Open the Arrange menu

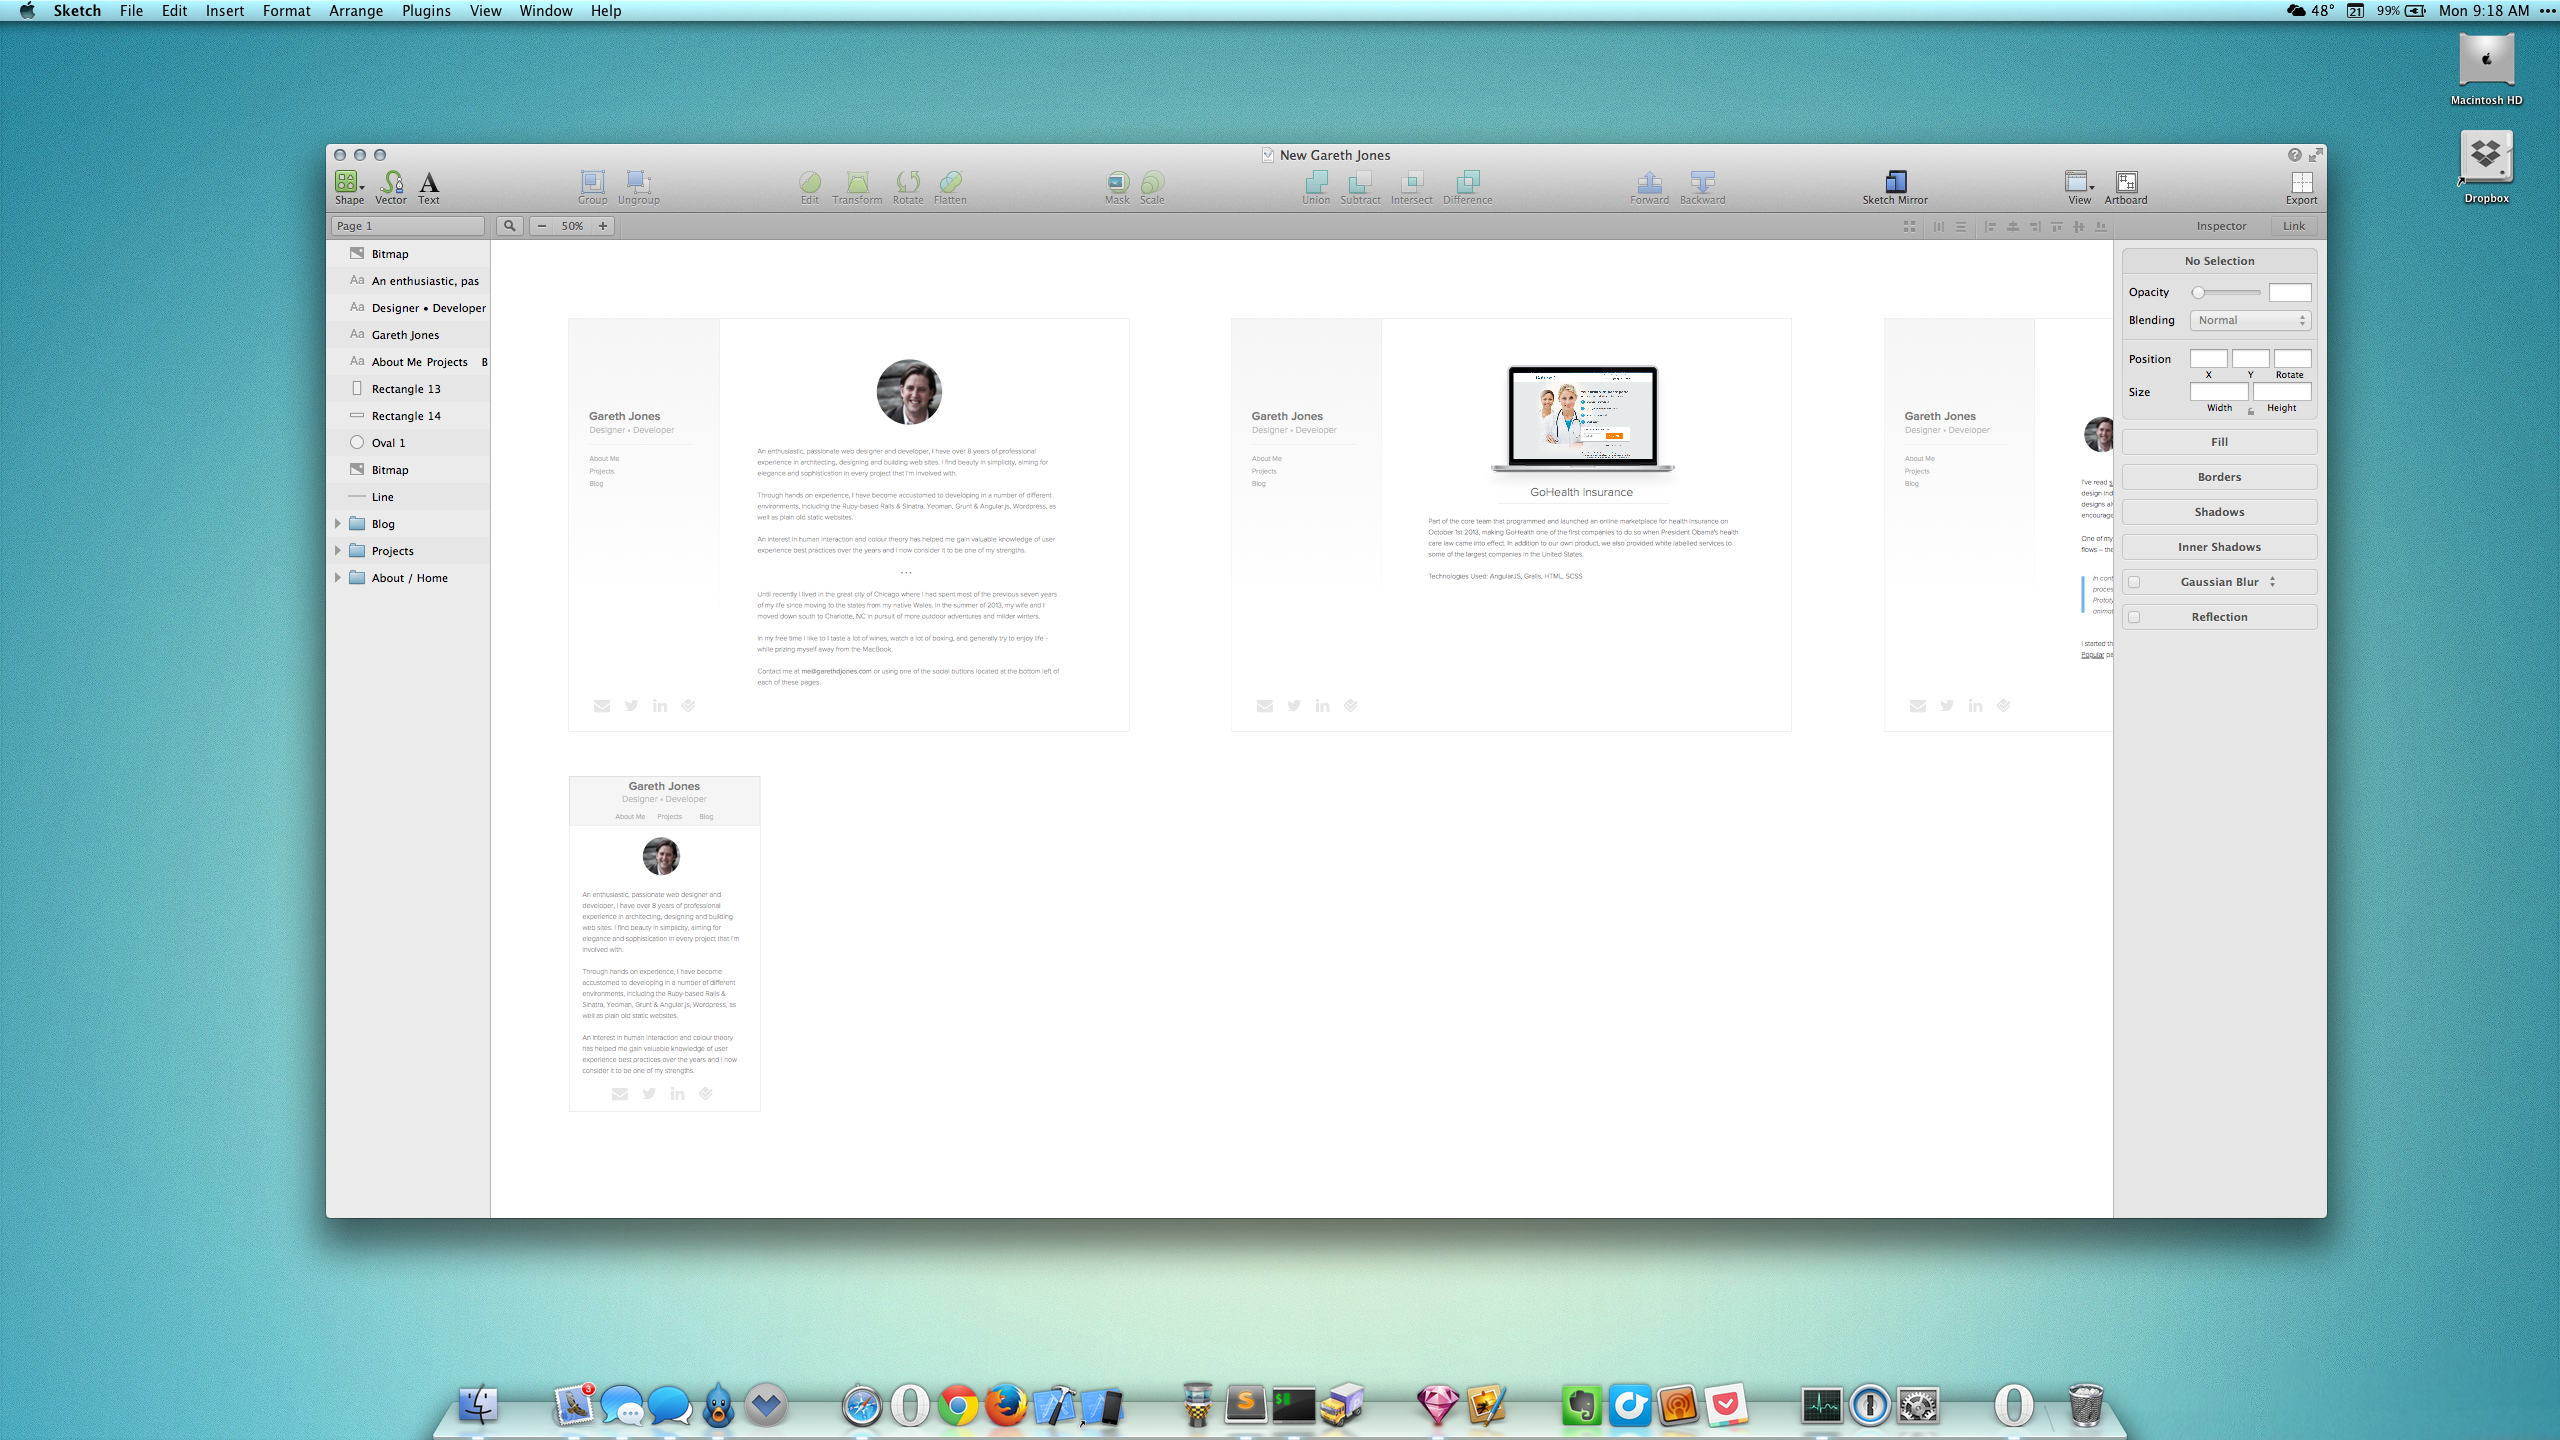pos(356,11)
